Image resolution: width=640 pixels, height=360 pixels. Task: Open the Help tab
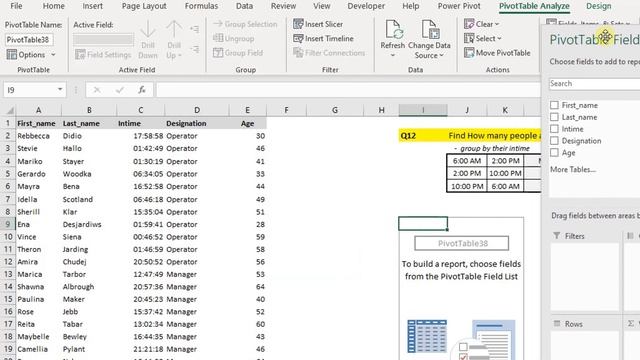[411, 6]
